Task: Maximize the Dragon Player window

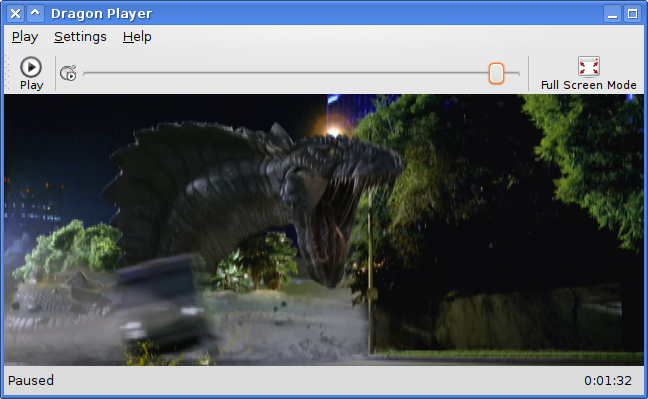Action: [632, 14]
